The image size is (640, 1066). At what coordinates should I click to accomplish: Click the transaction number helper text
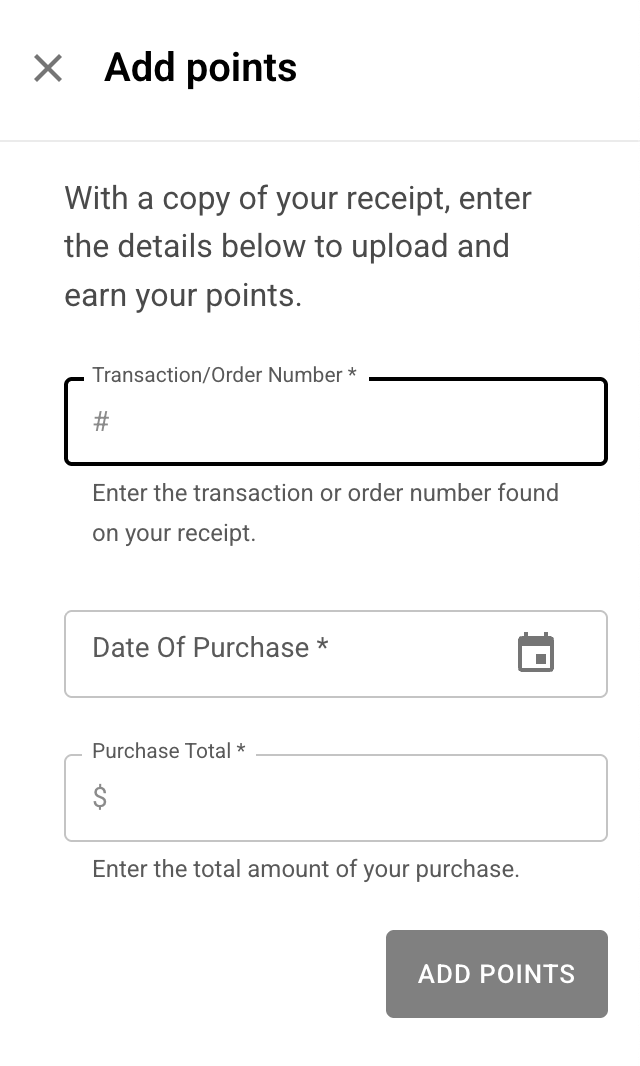[x=325, y=512]
